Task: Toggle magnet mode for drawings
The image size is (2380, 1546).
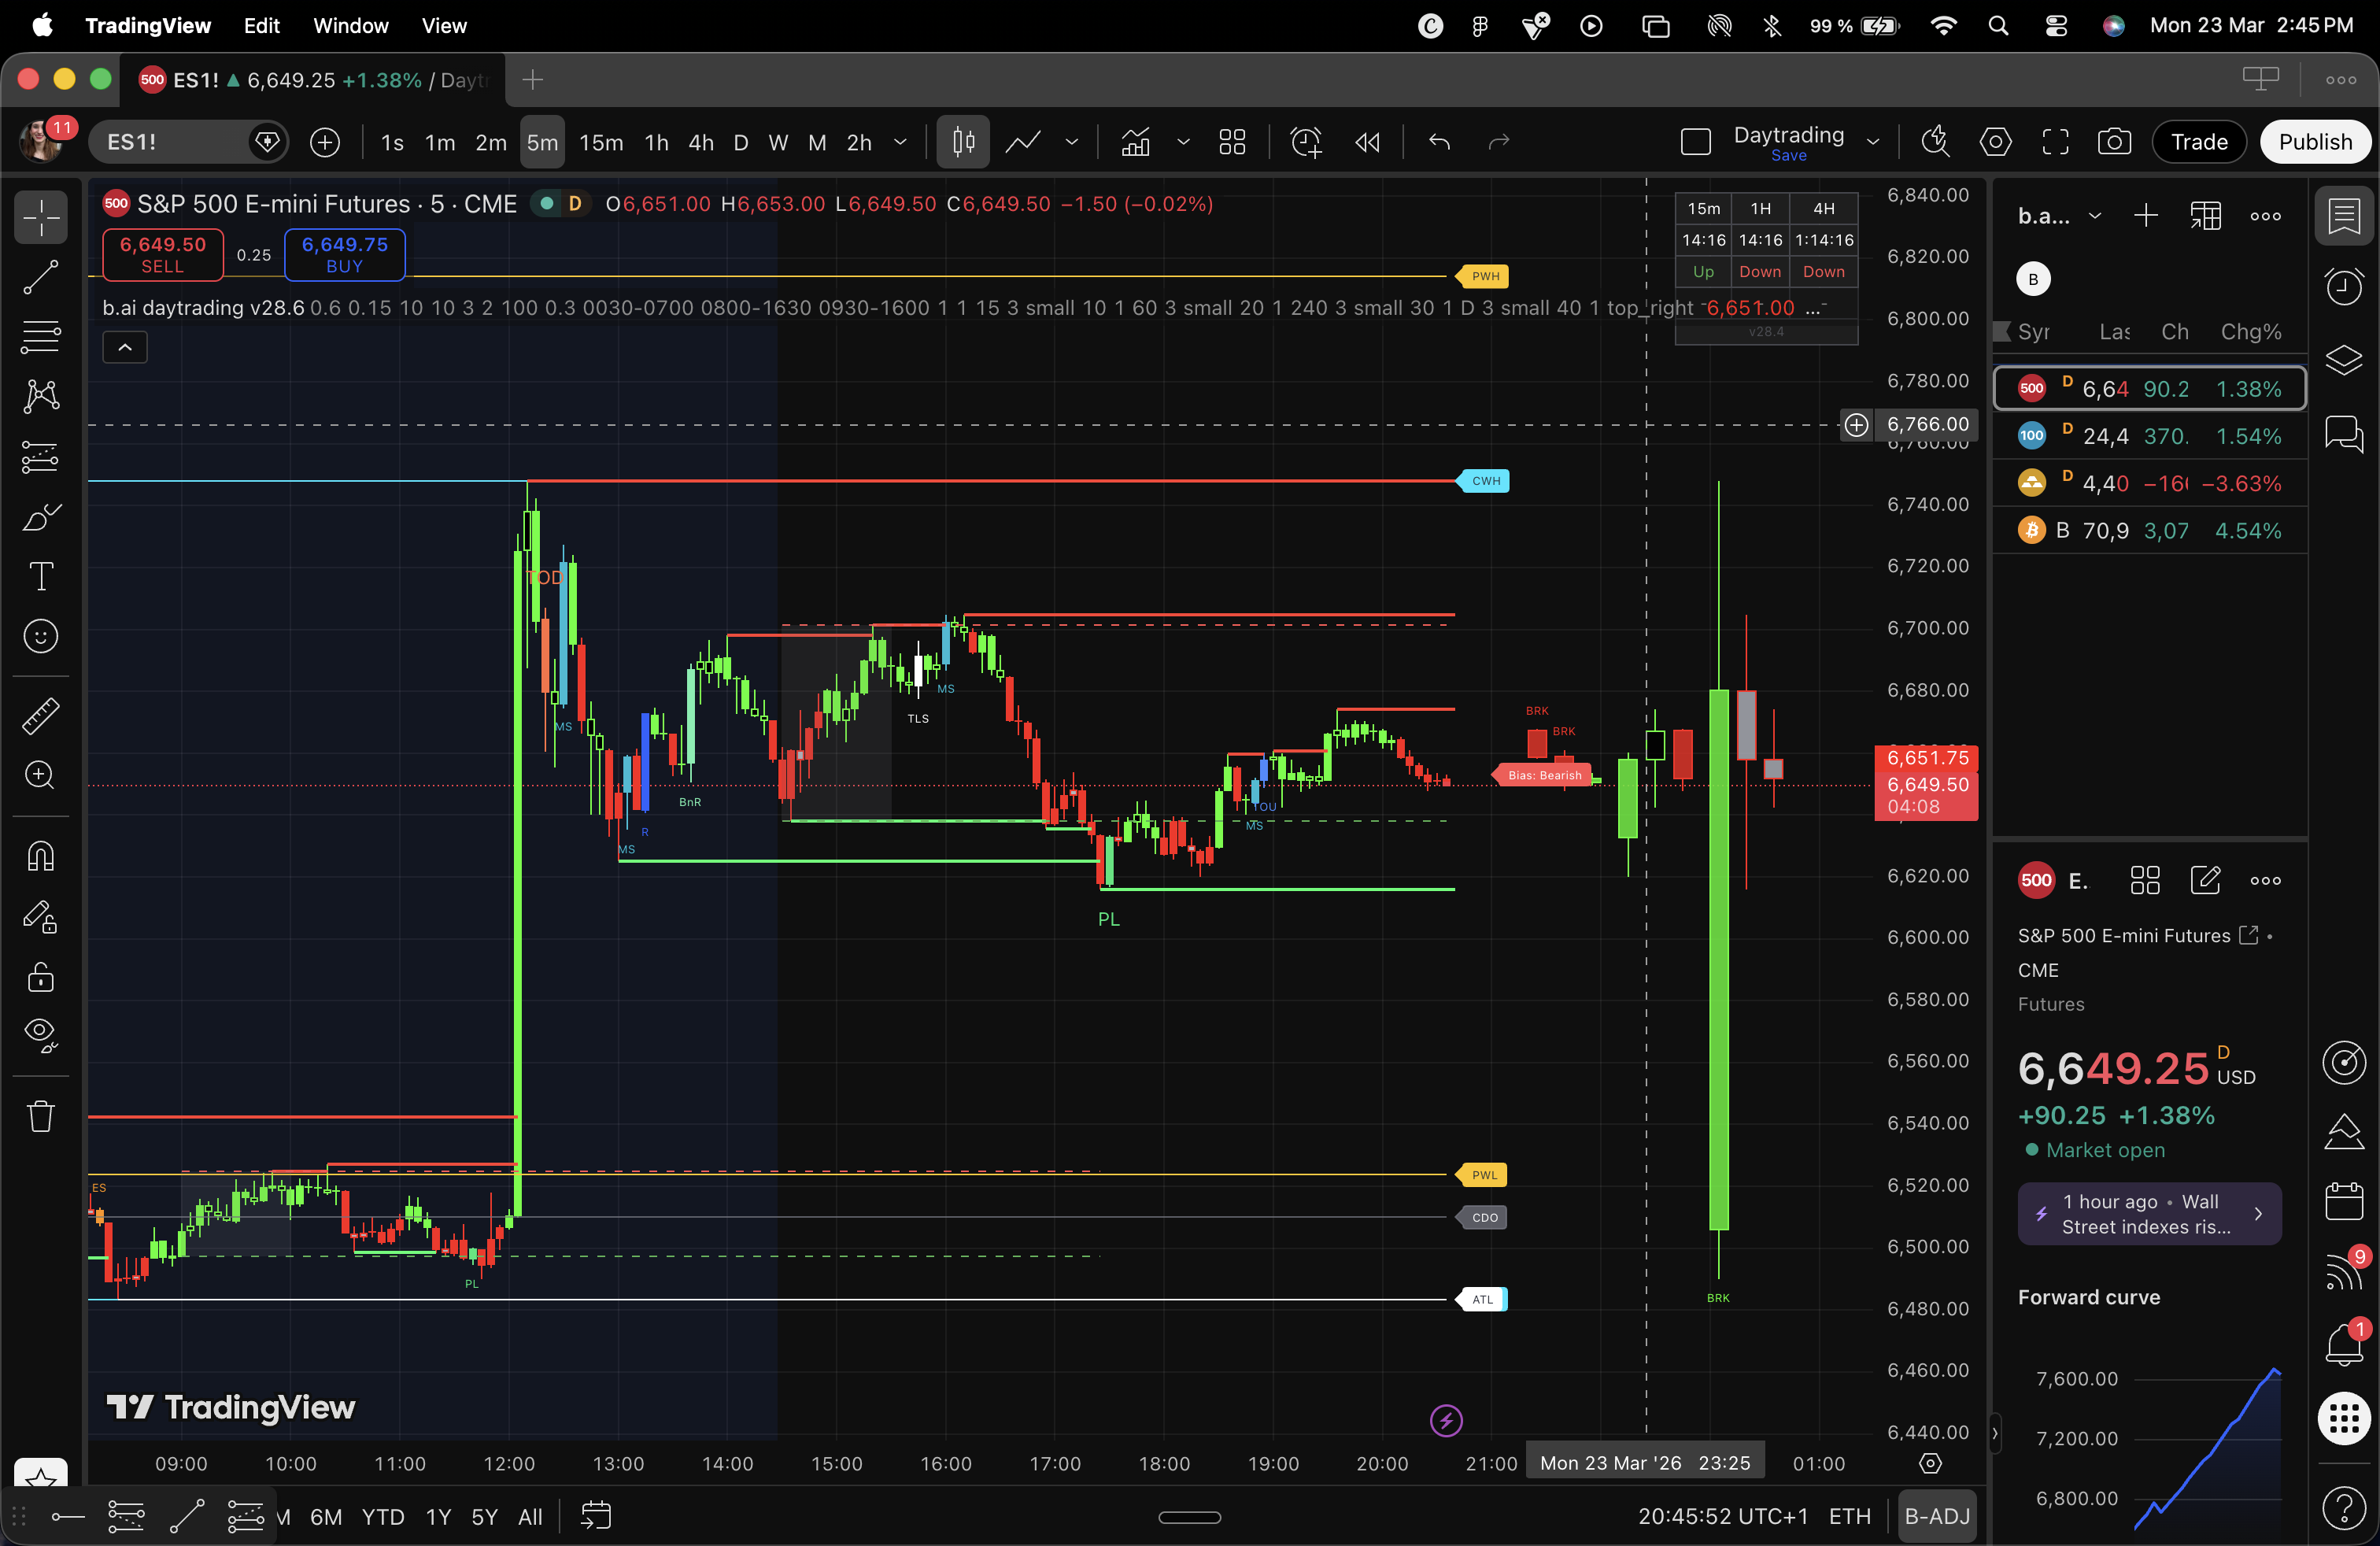Action: (x=41, y=856)
